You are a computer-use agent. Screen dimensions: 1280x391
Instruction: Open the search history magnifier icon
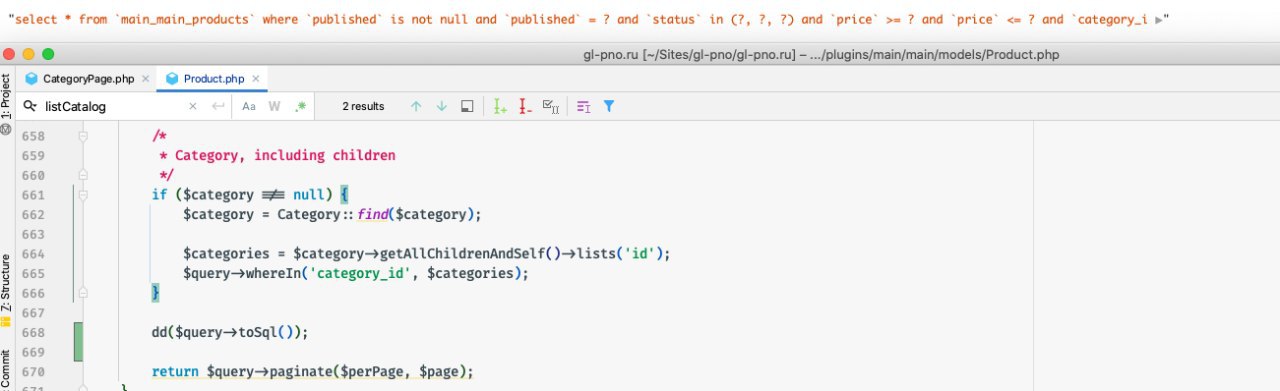[x=31, y=106]
